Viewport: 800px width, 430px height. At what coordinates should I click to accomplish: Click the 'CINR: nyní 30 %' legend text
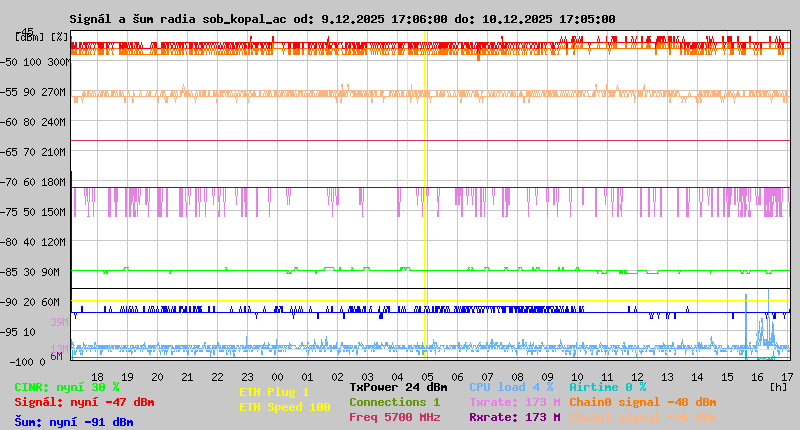pyautogui.click(x=67, y=387)
